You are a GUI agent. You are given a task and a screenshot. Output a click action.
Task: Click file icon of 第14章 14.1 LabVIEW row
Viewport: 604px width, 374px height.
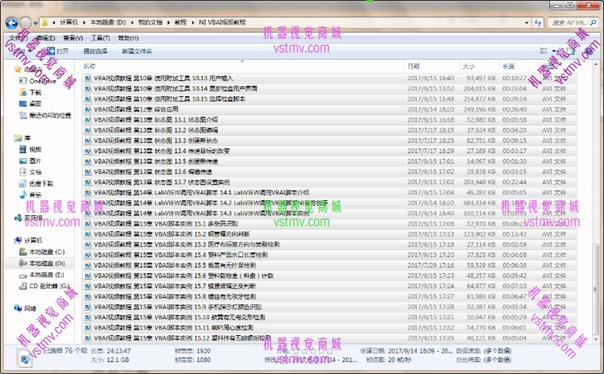[88, 193]
